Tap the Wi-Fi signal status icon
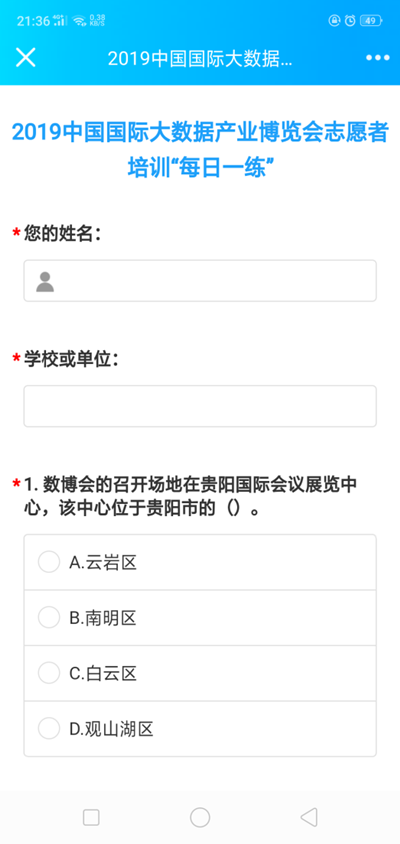 [79, 21]
